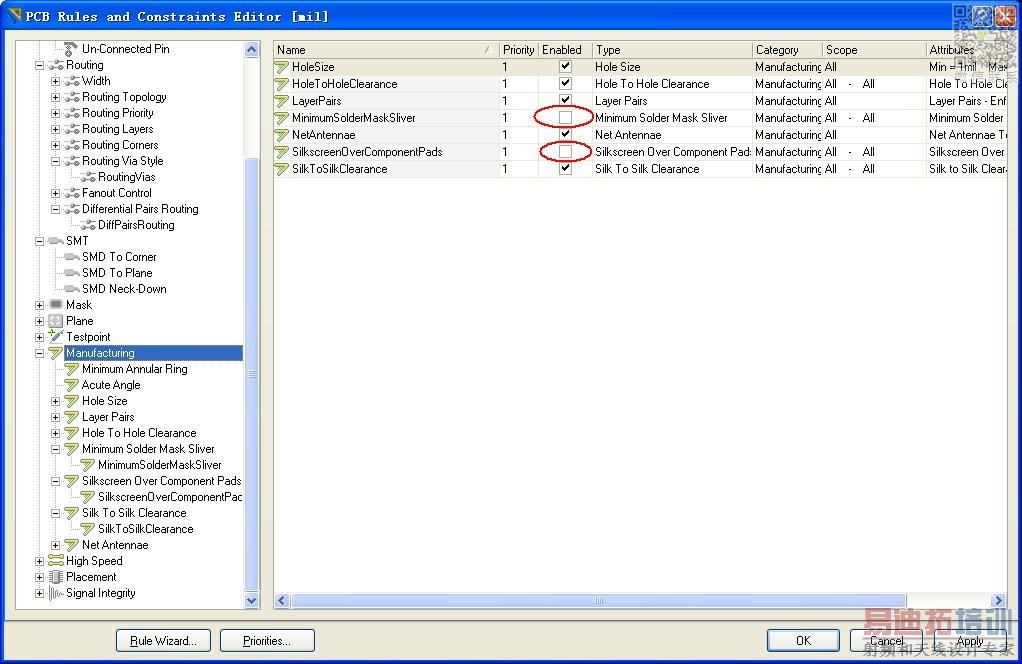Click the Manufacturing category icon in tree

[x=56, y=353]
